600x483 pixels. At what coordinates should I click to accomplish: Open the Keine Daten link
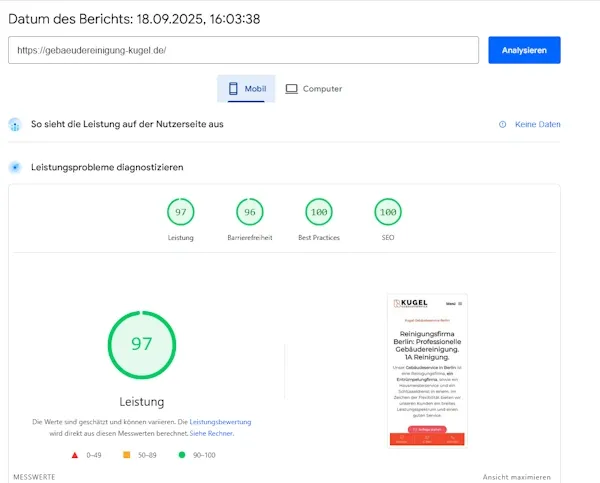coord(538,124)
